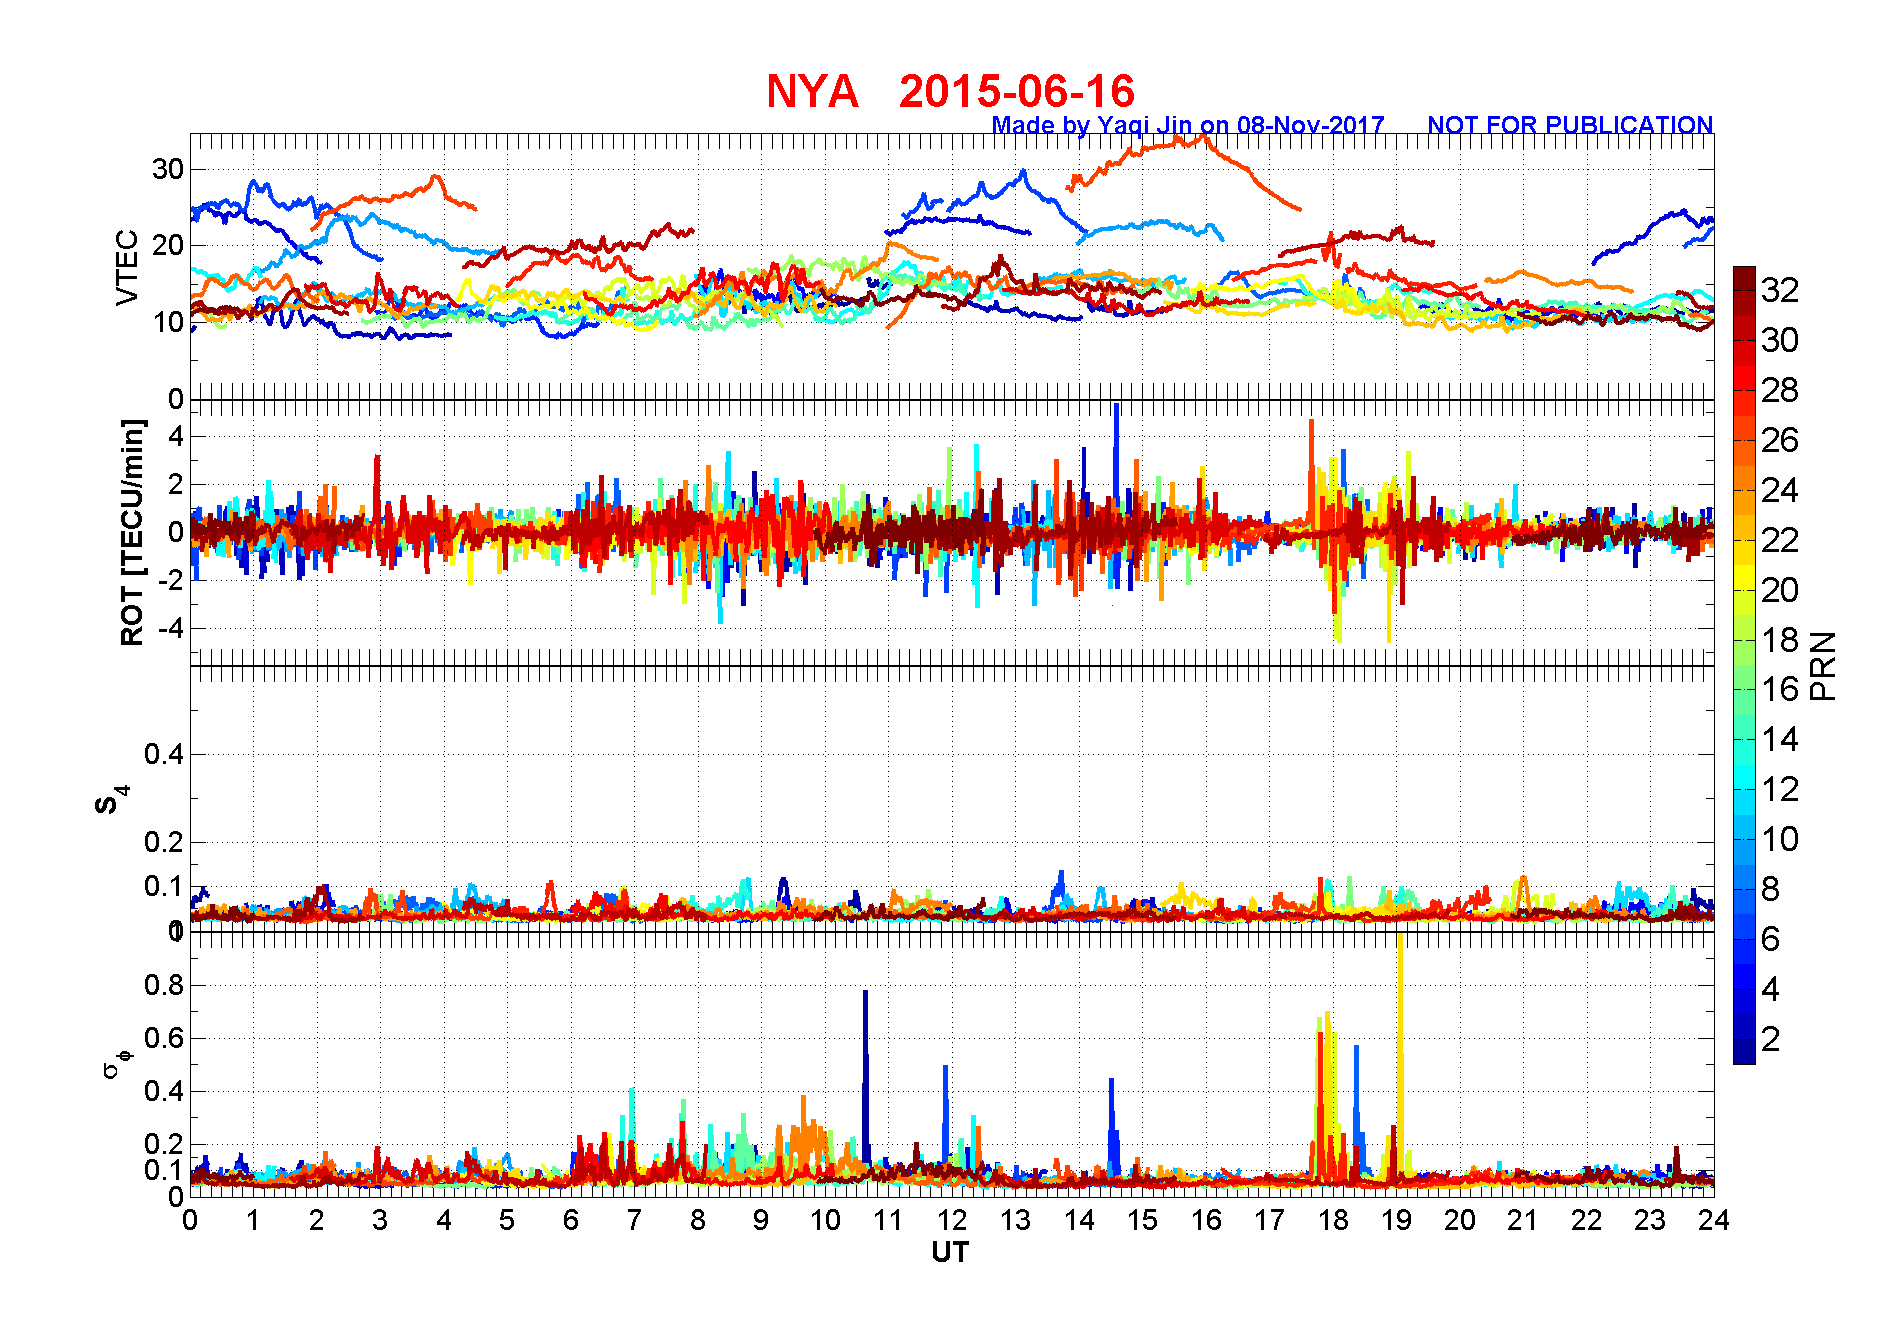Image resolution: width=1904 pixels, height=1330 pixels.
Task: Click x-axis tick label 6
Action: (571, 1220)
